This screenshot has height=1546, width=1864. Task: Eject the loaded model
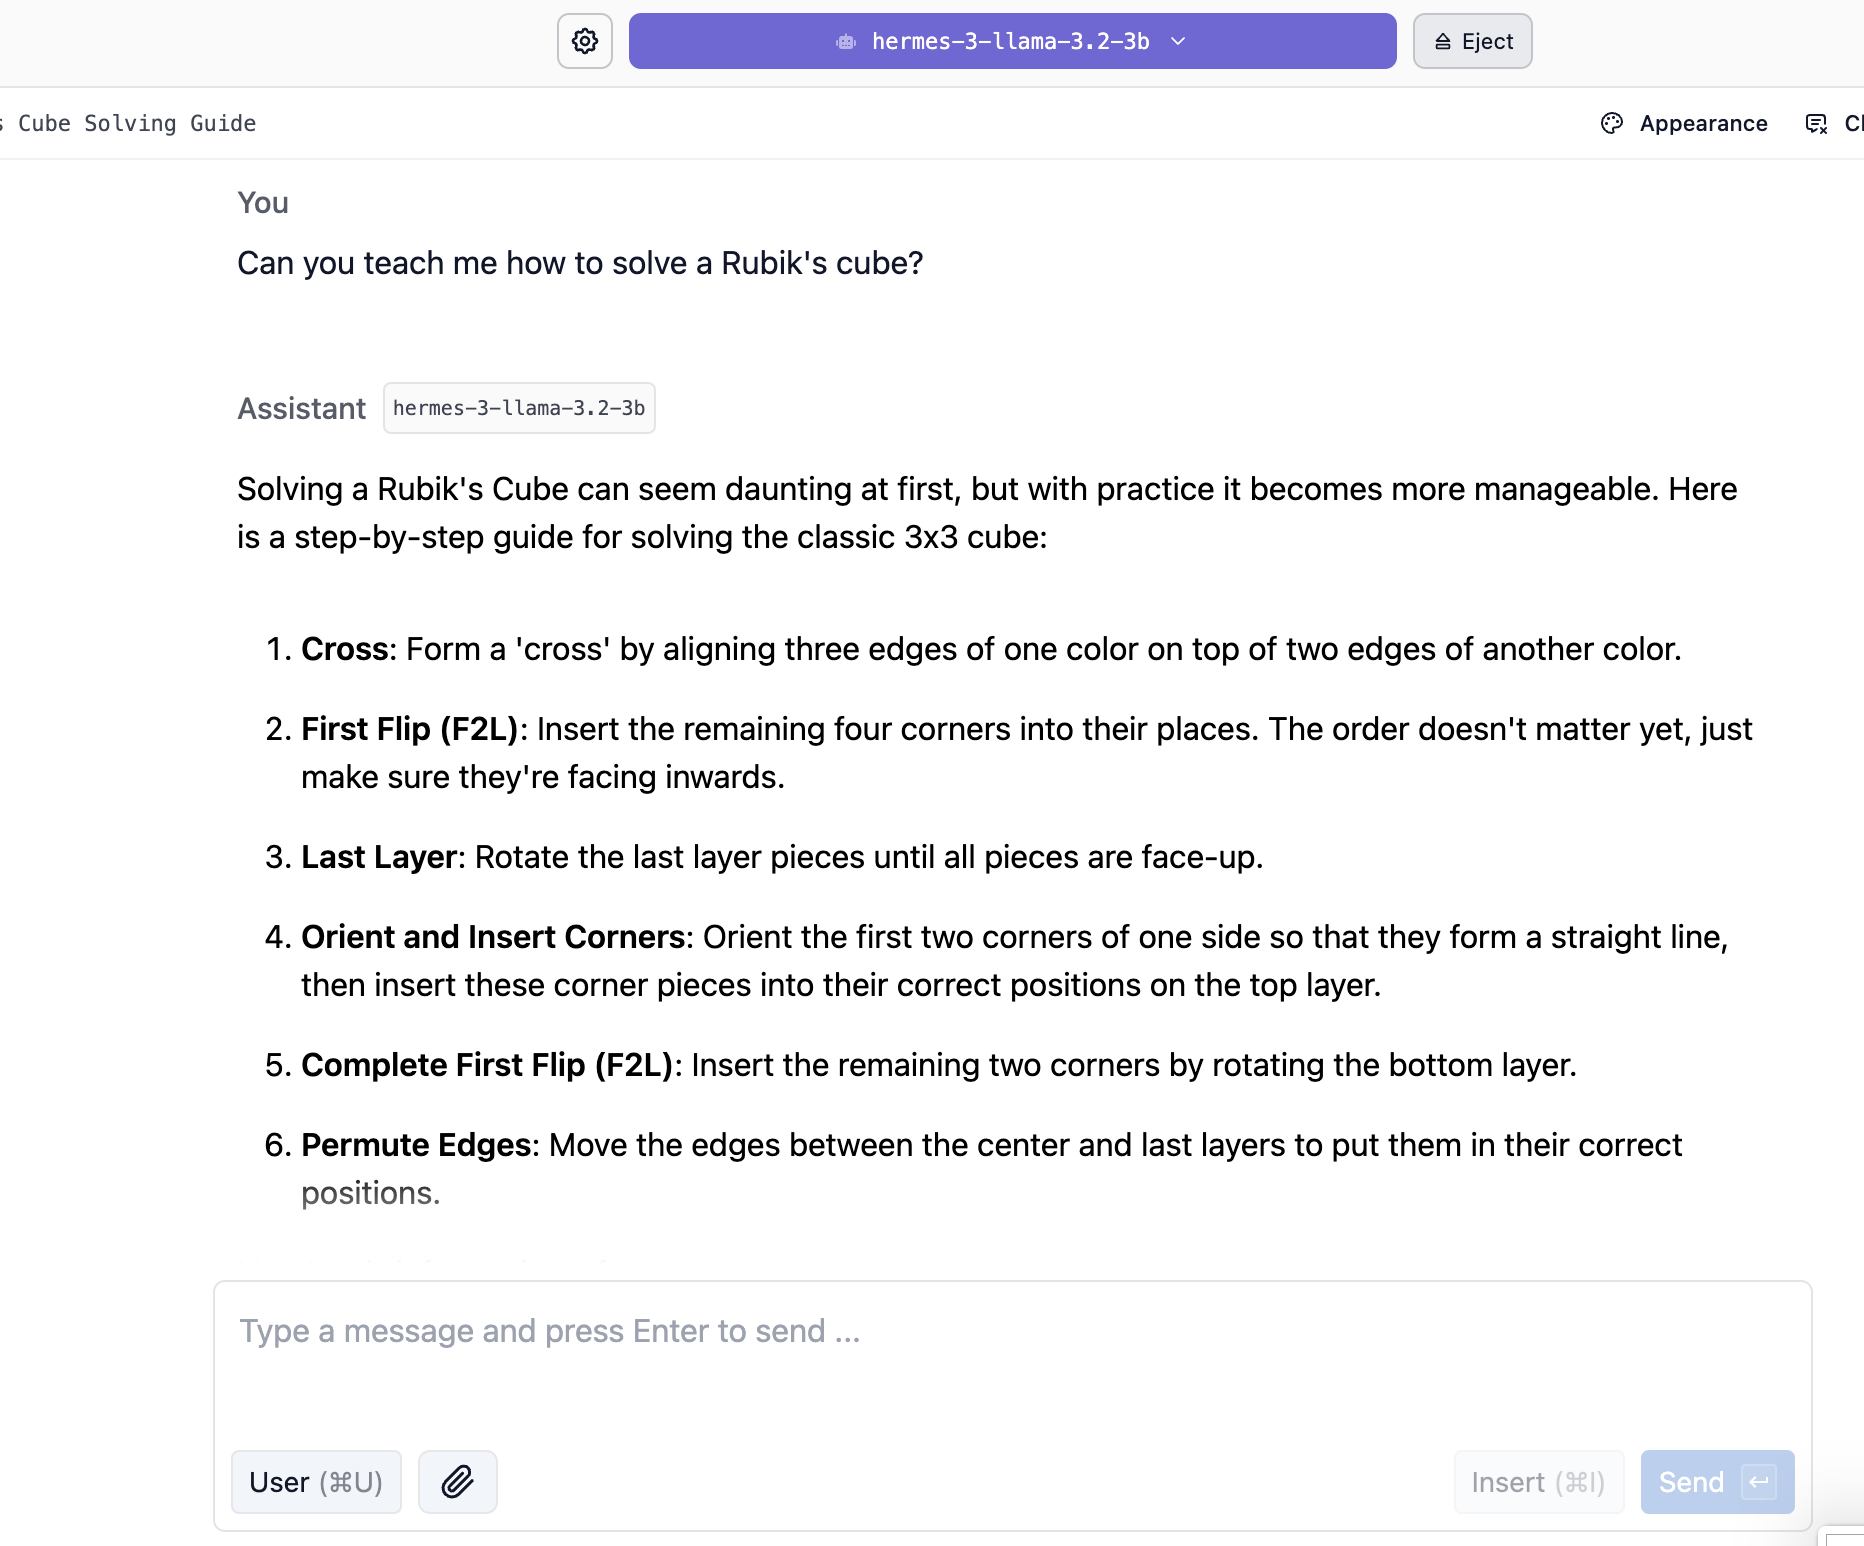pyautogui.click(x=1472, y=41)
